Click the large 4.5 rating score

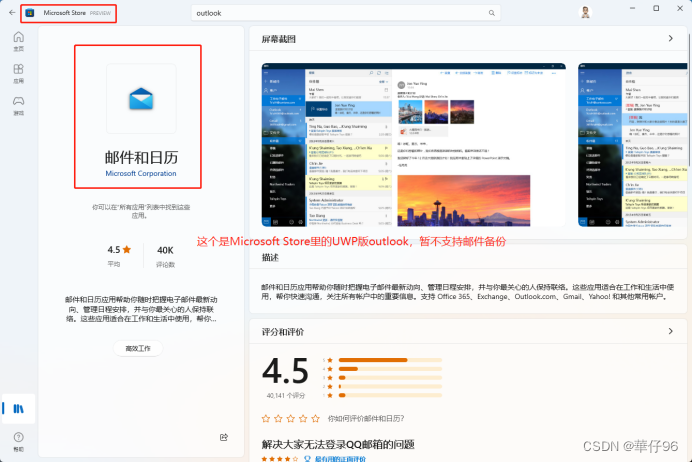pyautogui.click(x=285, y=371)
